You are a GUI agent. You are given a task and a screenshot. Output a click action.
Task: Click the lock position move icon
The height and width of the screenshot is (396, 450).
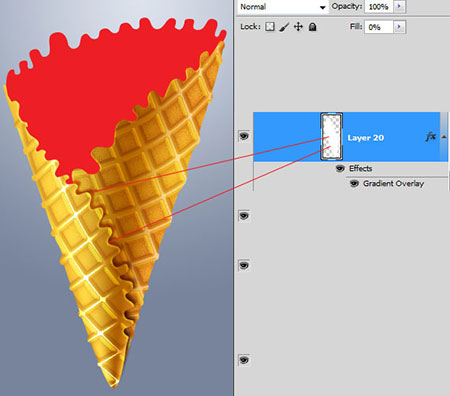[298, 27]
